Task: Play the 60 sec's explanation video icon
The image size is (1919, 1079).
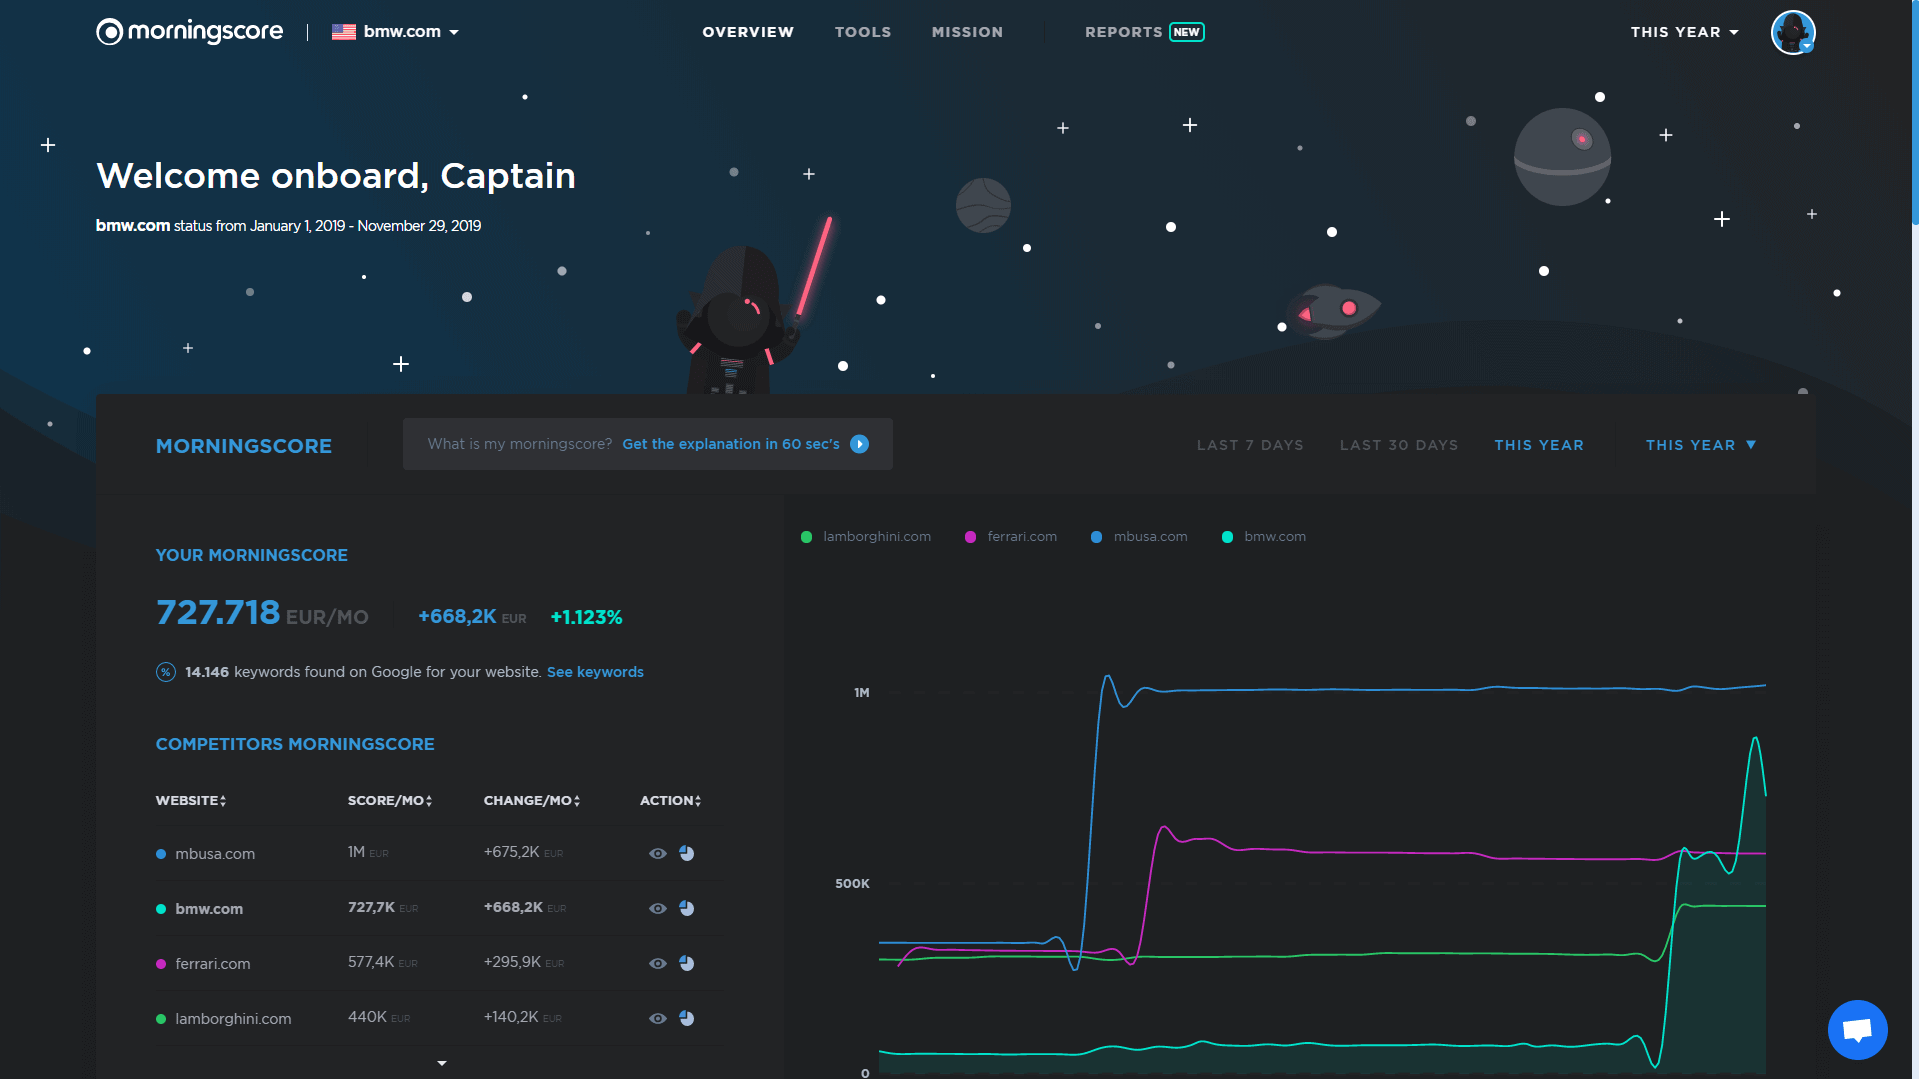Action: coord(860,444)
